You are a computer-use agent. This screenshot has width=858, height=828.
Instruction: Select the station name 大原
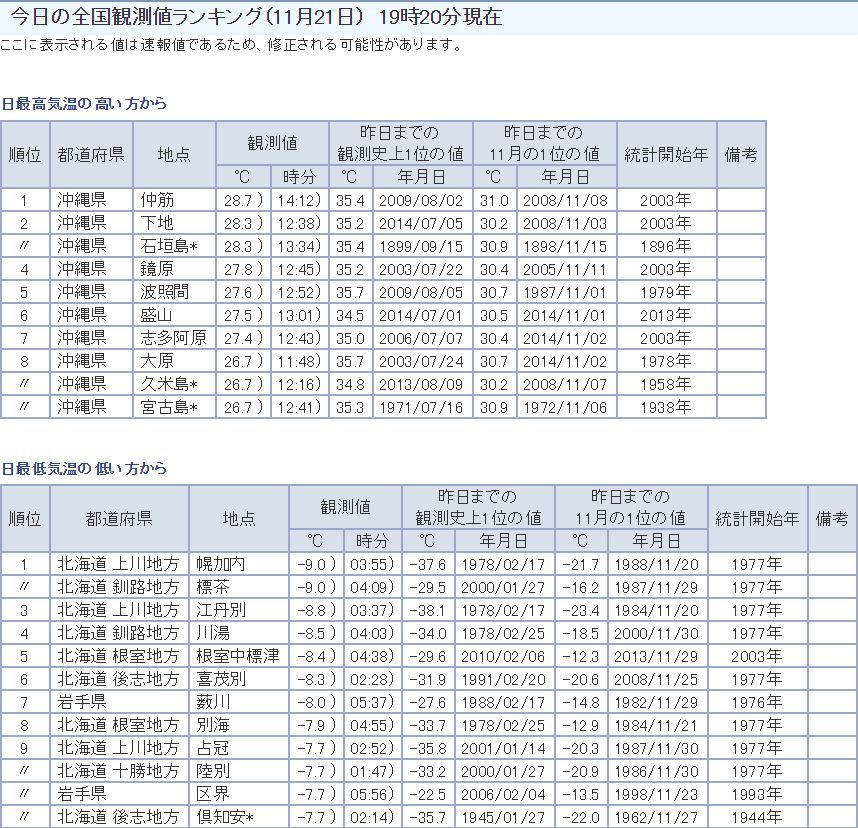pyautogui.click(x=157, y=361)
